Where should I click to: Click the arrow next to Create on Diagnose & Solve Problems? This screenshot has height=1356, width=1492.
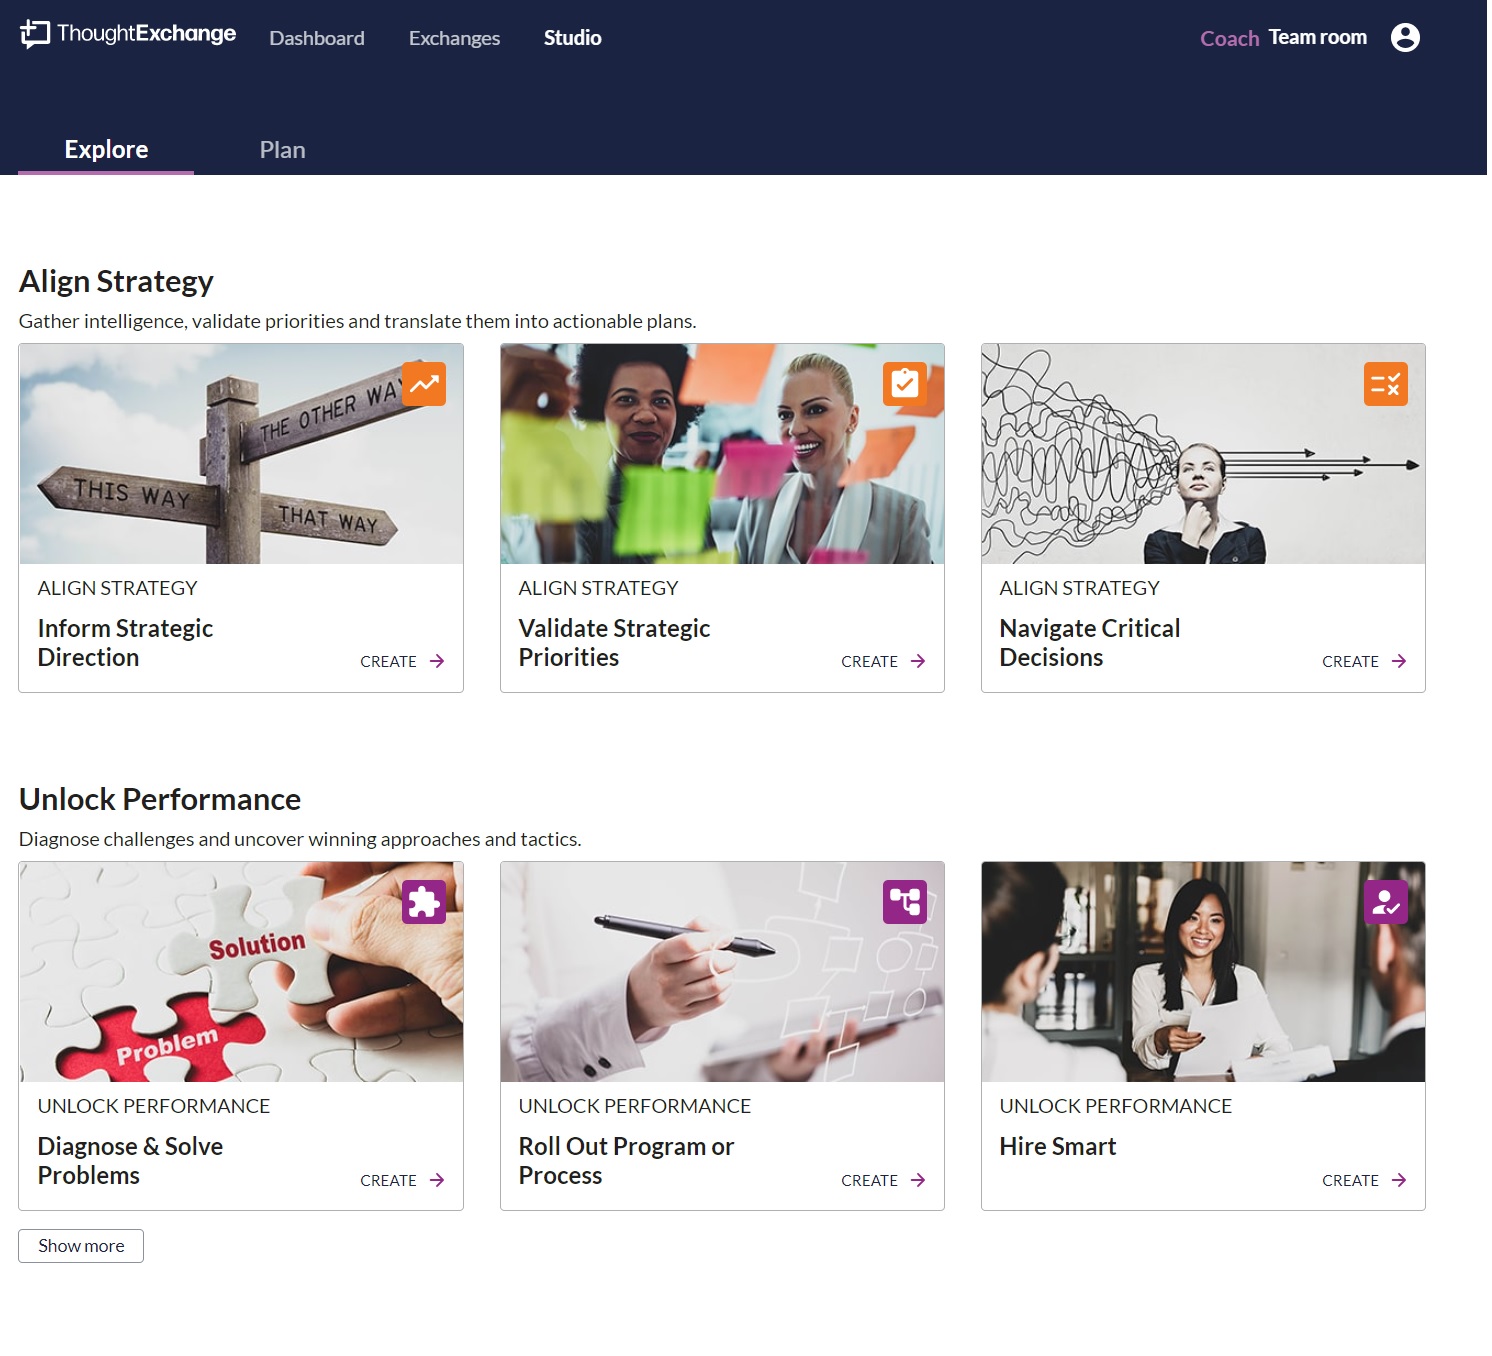point(437,1180)
